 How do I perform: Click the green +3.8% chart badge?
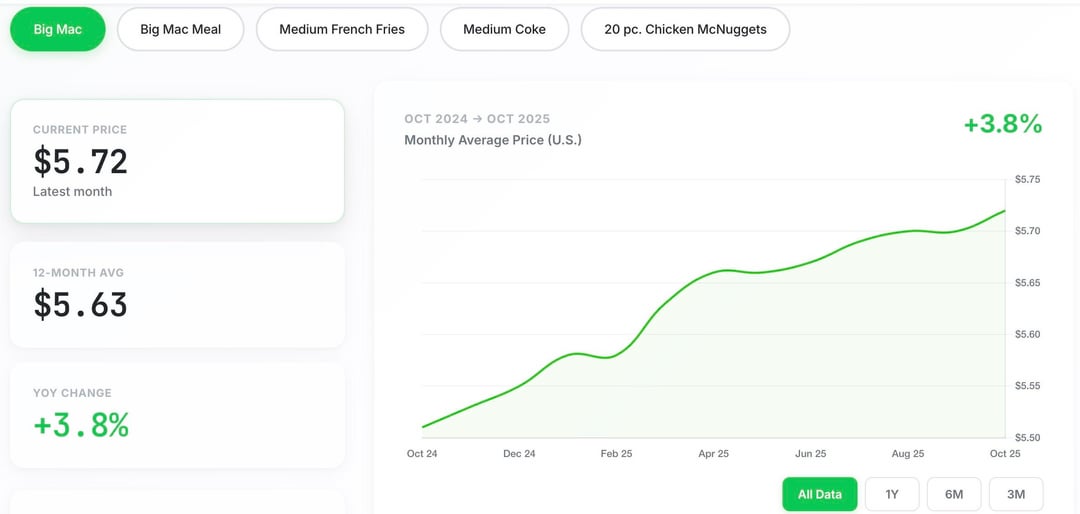click(x=1002, y=124)
